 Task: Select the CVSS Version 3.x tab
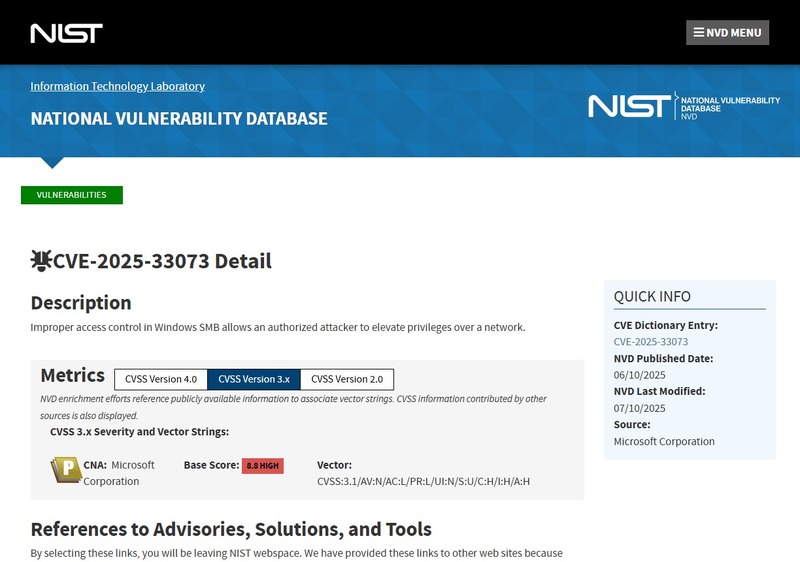tap(254, 379)
